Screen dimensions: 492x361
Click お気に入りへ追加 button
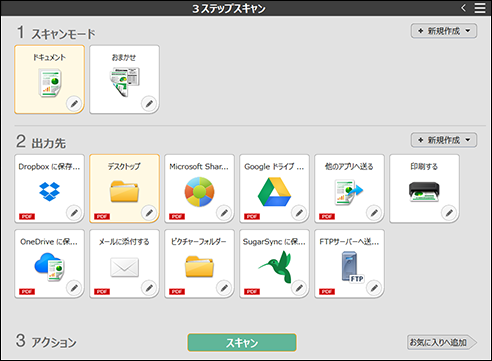pyautogui.click(x=442, y=342)
